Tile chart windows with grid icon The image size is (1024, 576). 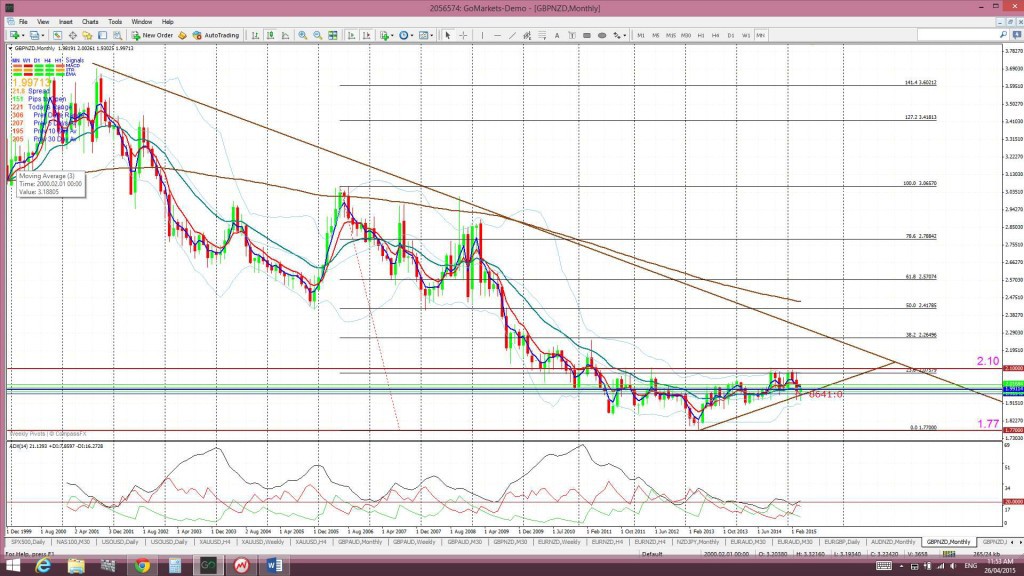[x=332, y=35]
